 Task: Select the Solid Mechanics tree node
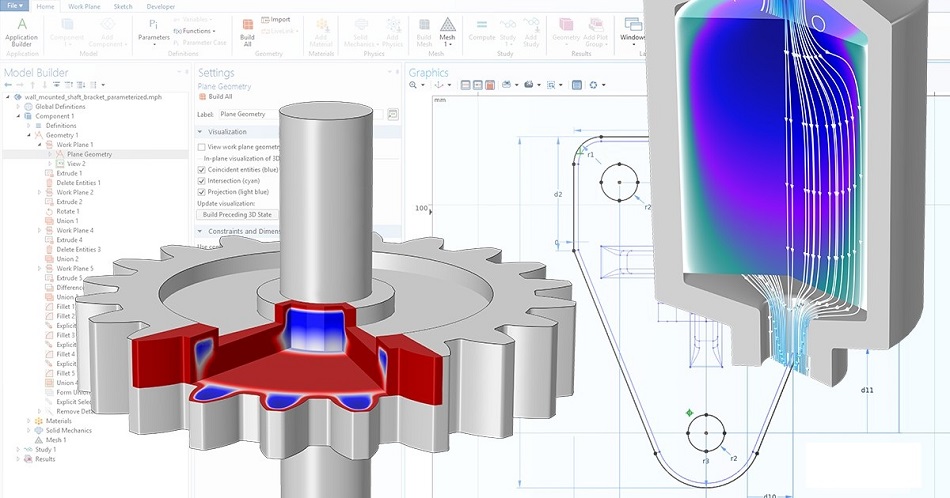[x=68, y=431]
